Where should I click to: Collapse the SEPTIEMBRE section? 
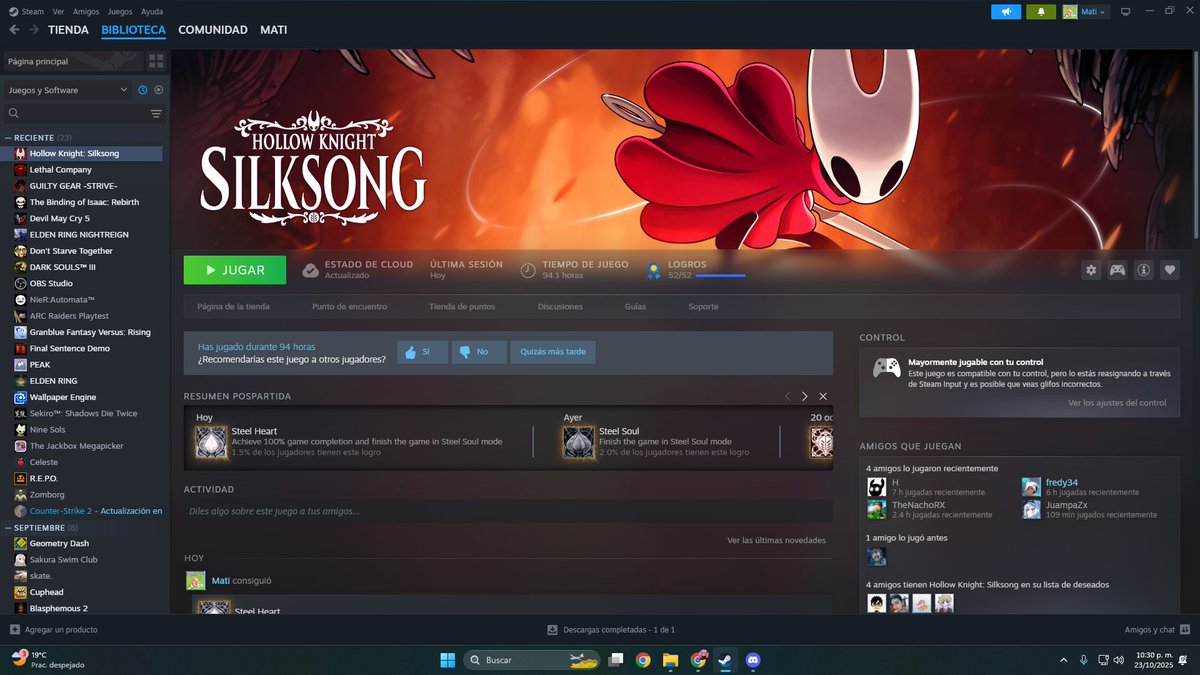[x=8, y=527]
